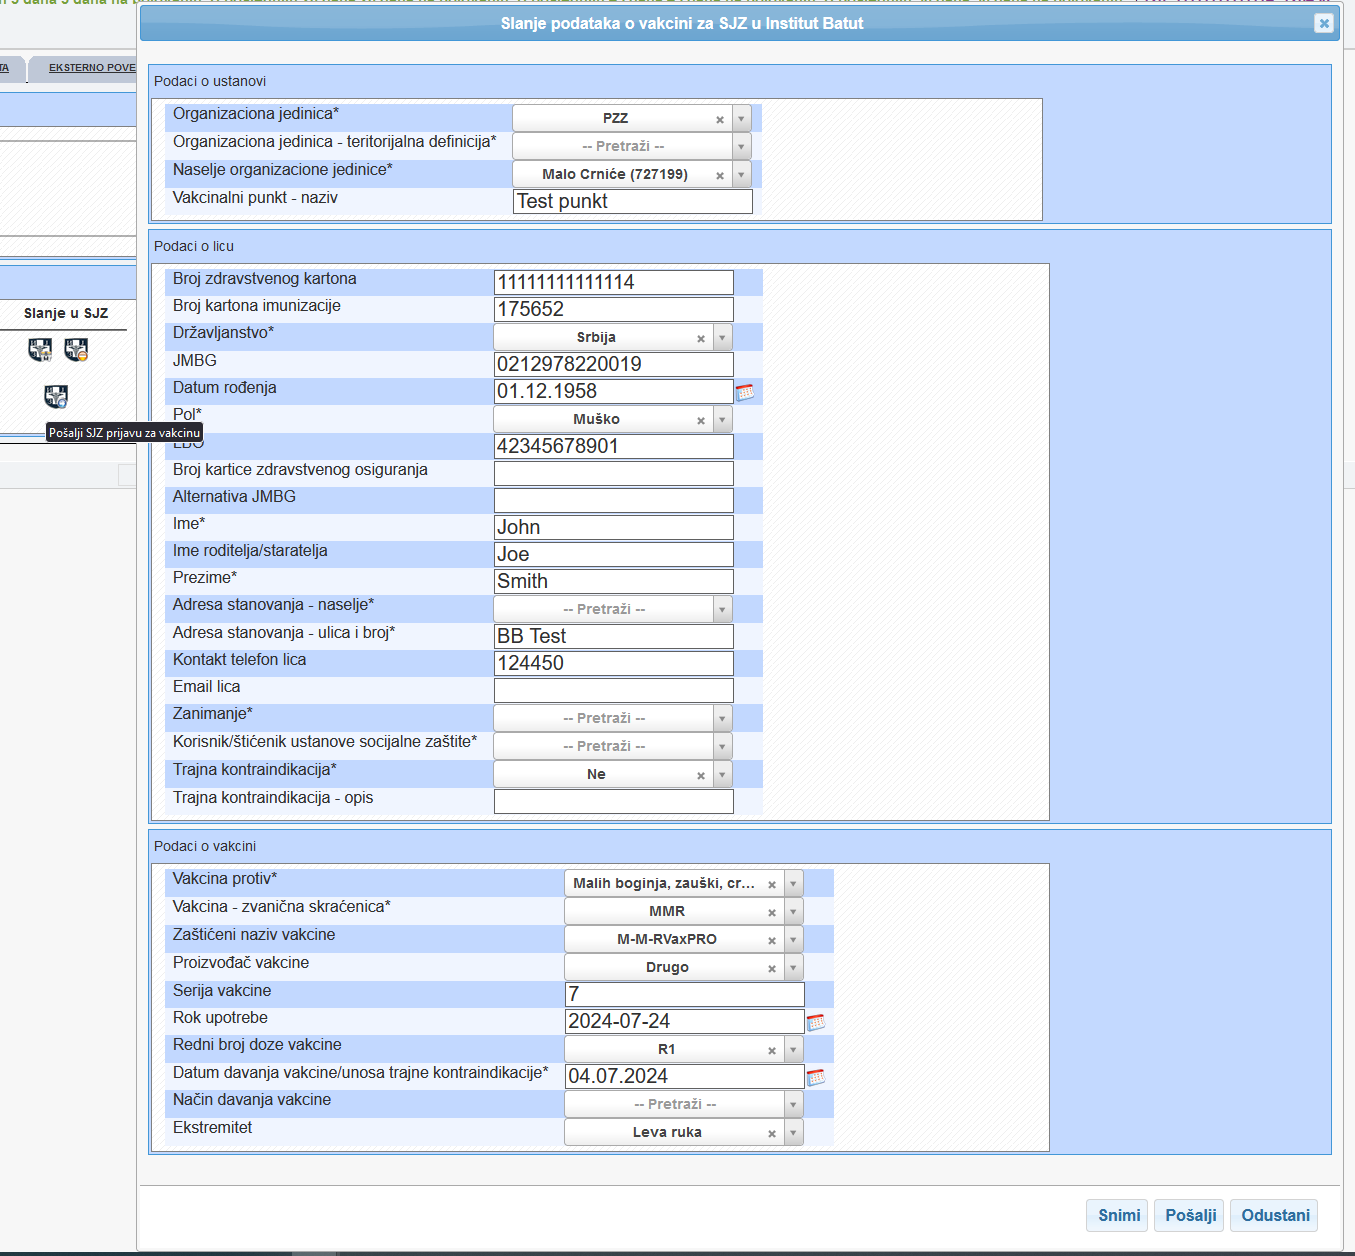Click the Broj kartice zdravstvenog osiguranja field
The height and width of the screenshot is (1256, 1355).
pos(614,473)
